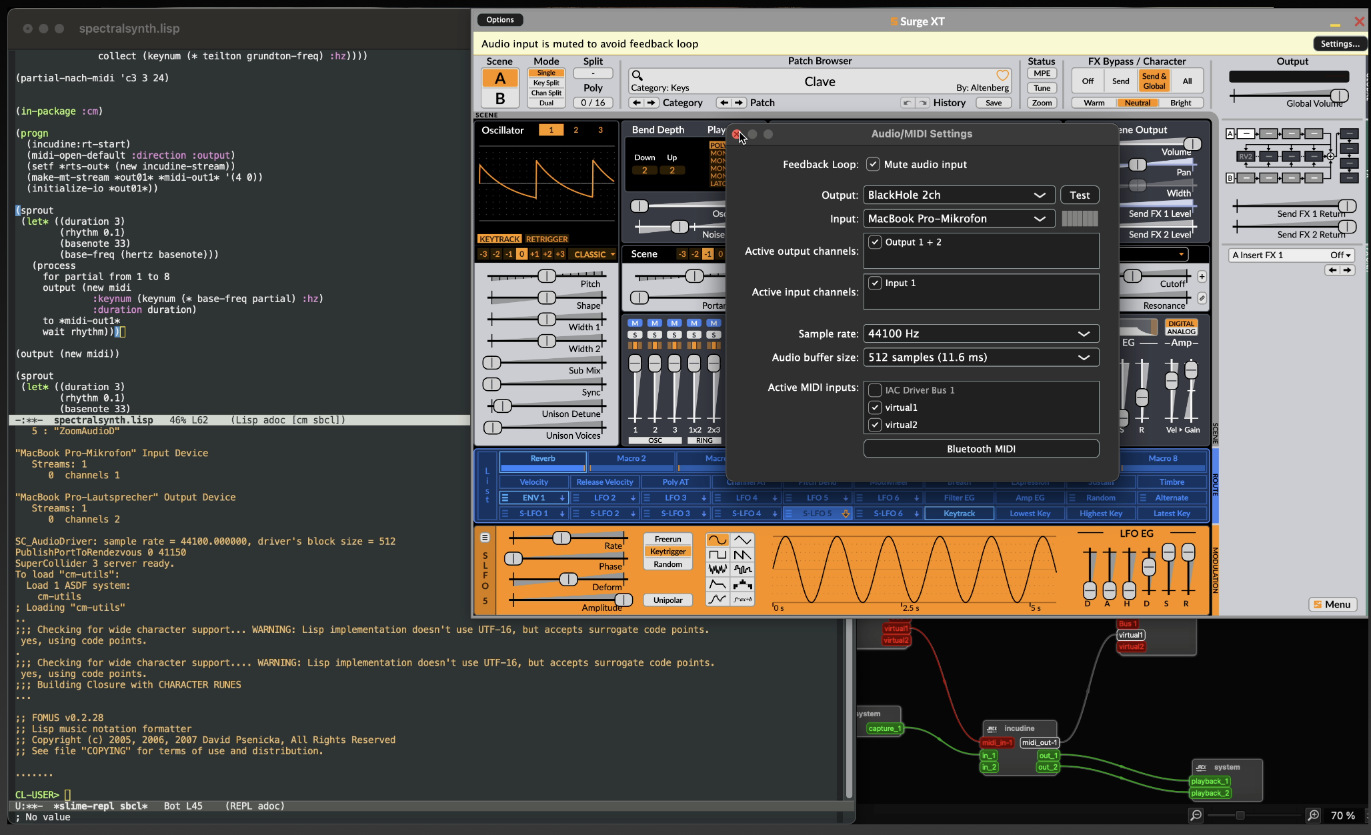Open the CLASSIC oscillator type dropdown
Image resolution: width=1371 pixels, height=835 pixels.
point(594,254)
